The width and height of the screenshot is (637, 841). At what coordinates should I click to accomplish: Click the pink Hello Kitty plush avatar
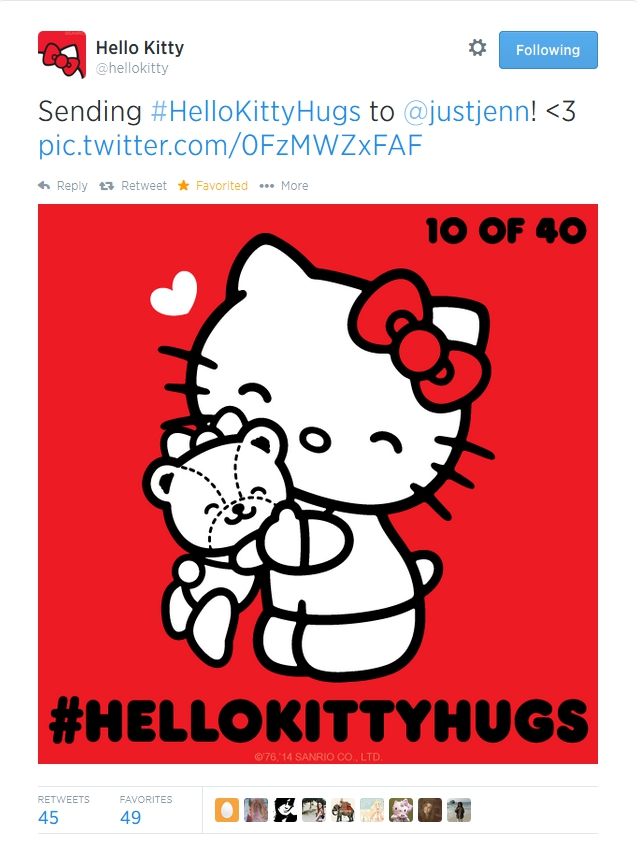click(x=401, y=810)
